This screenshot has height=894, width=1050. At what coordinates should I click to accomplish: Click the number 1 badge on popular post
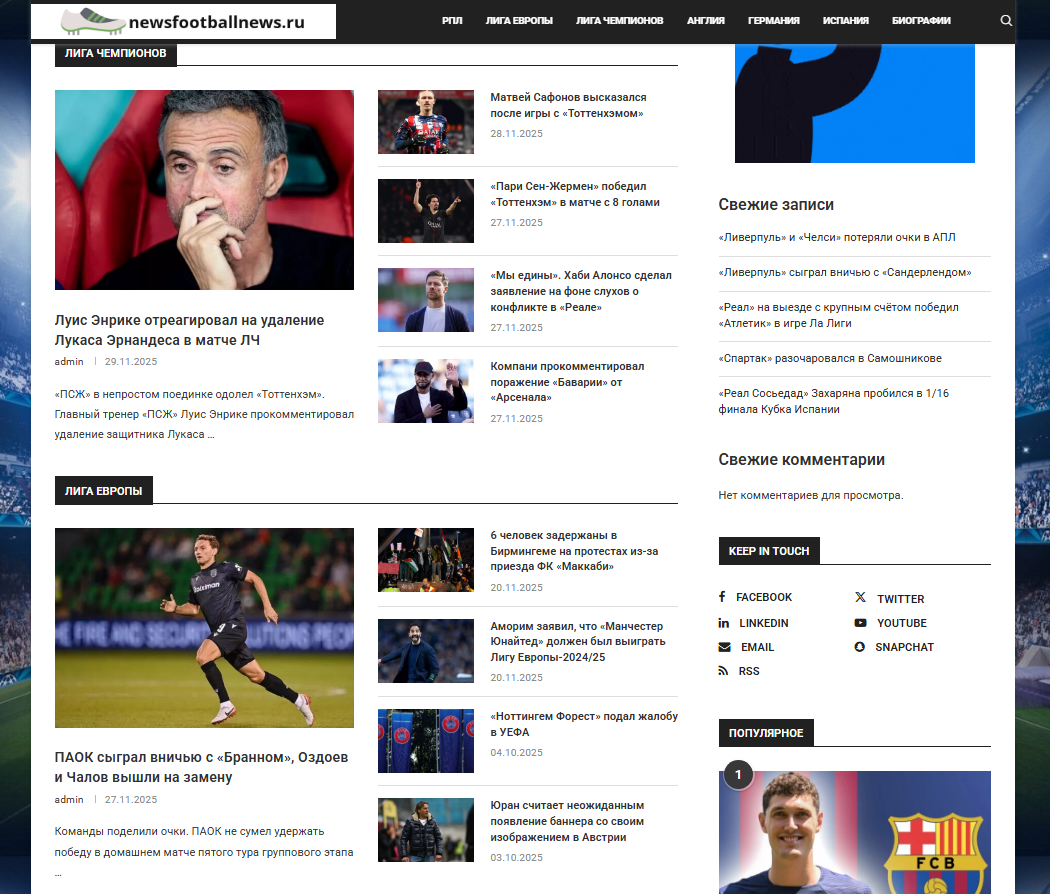click(x=739, y=775)
